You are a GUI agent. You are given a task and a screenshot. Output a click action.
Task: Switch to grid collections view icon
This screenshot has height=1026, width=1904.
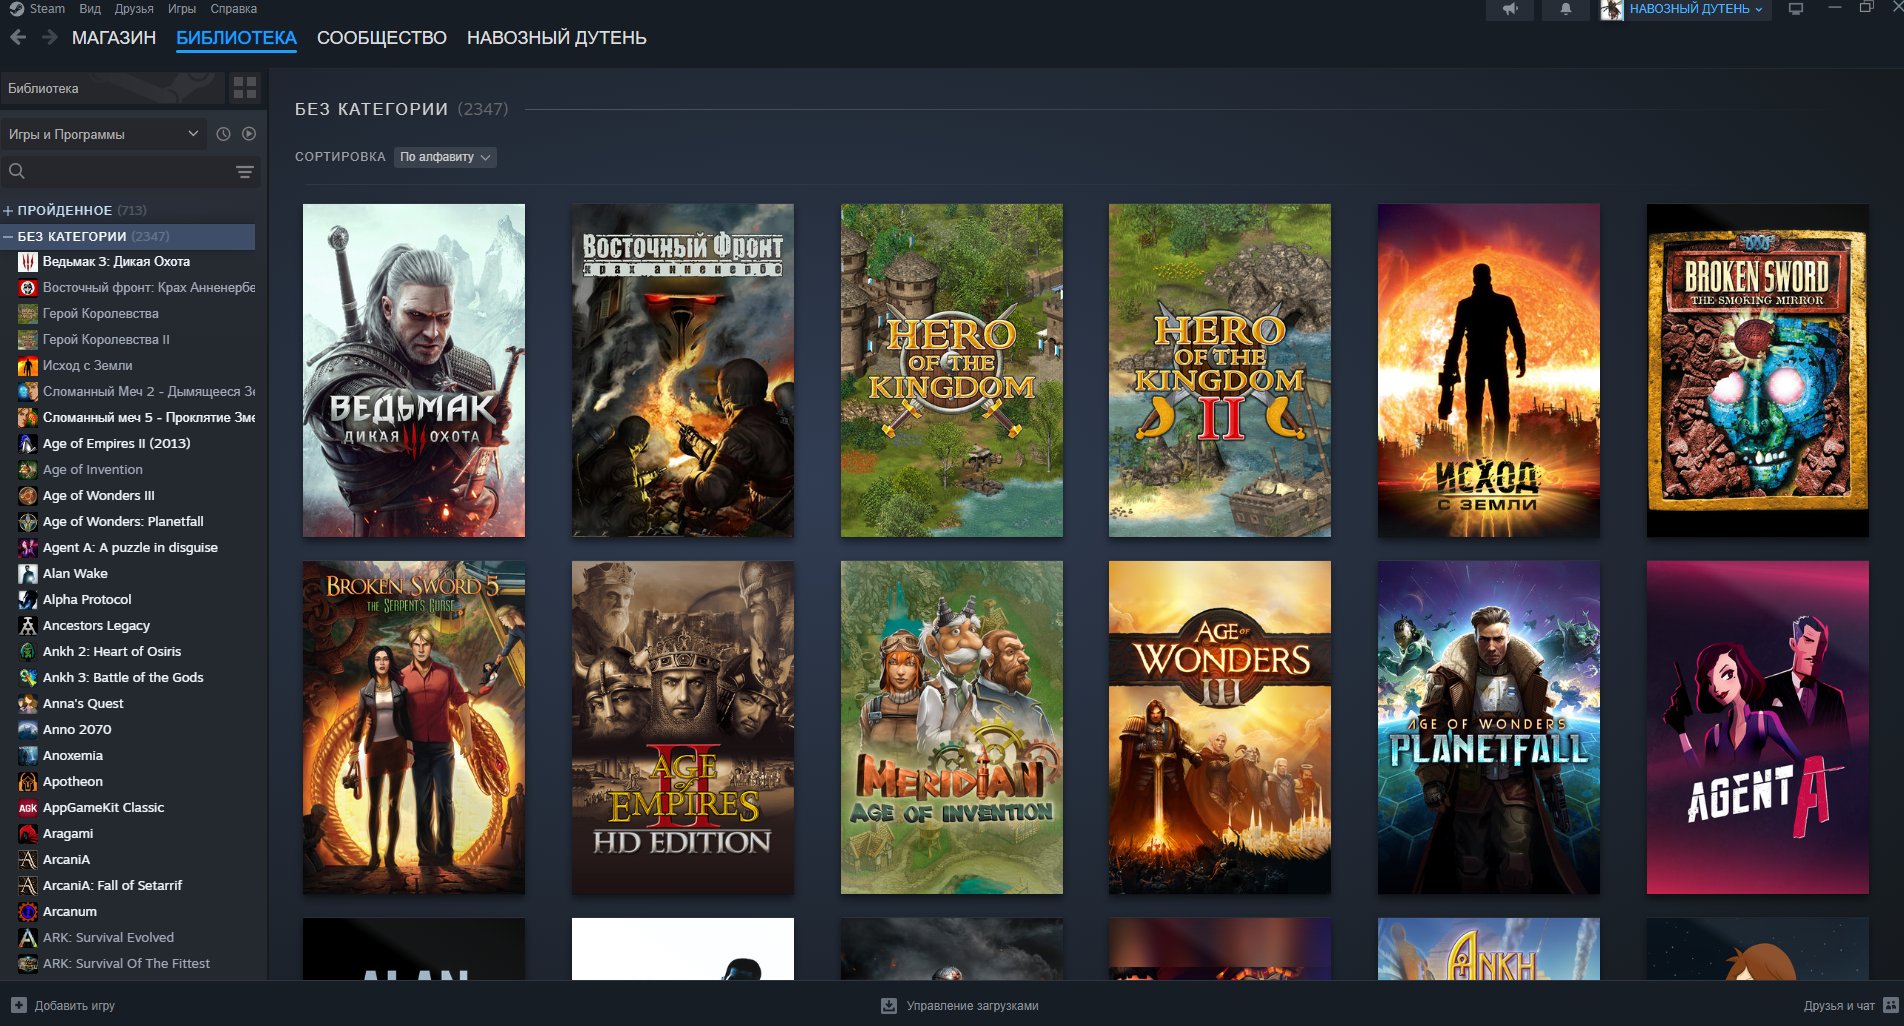[x=245, y=88]
